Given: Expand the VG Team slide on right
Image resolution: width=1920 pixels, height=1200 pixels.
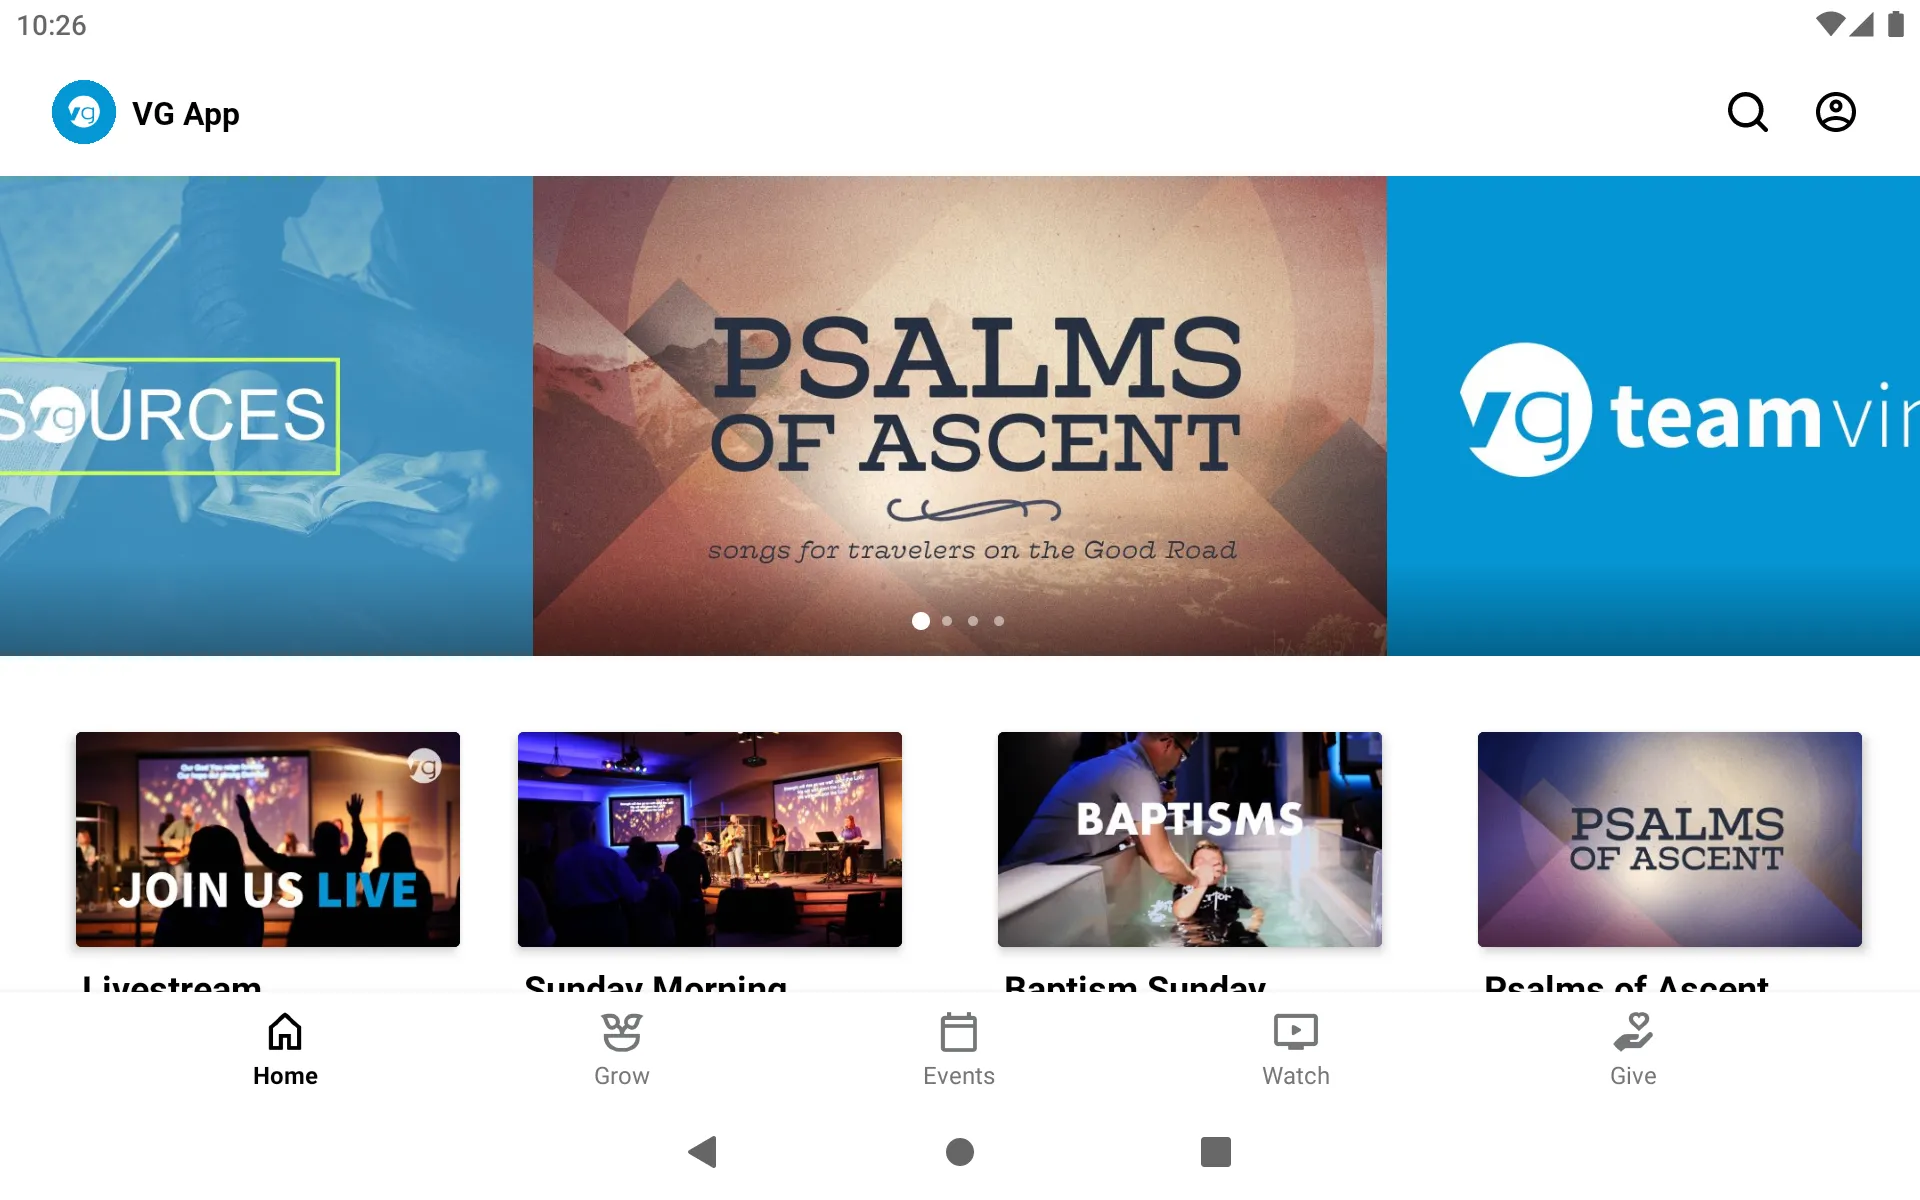Looking at the screenshot, I should 1653,415.
